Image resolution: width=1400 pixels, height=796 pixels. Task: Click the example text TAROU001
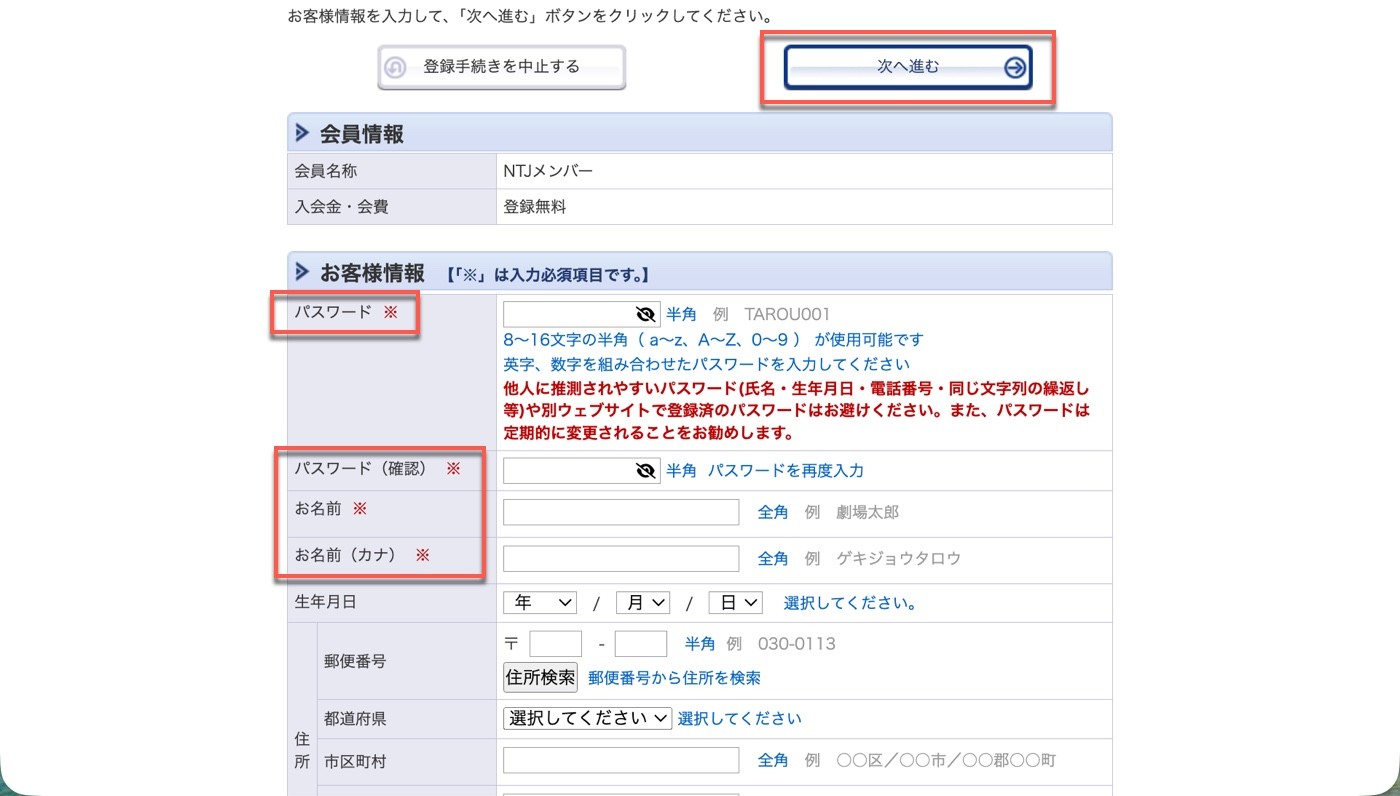coord(788,314)
